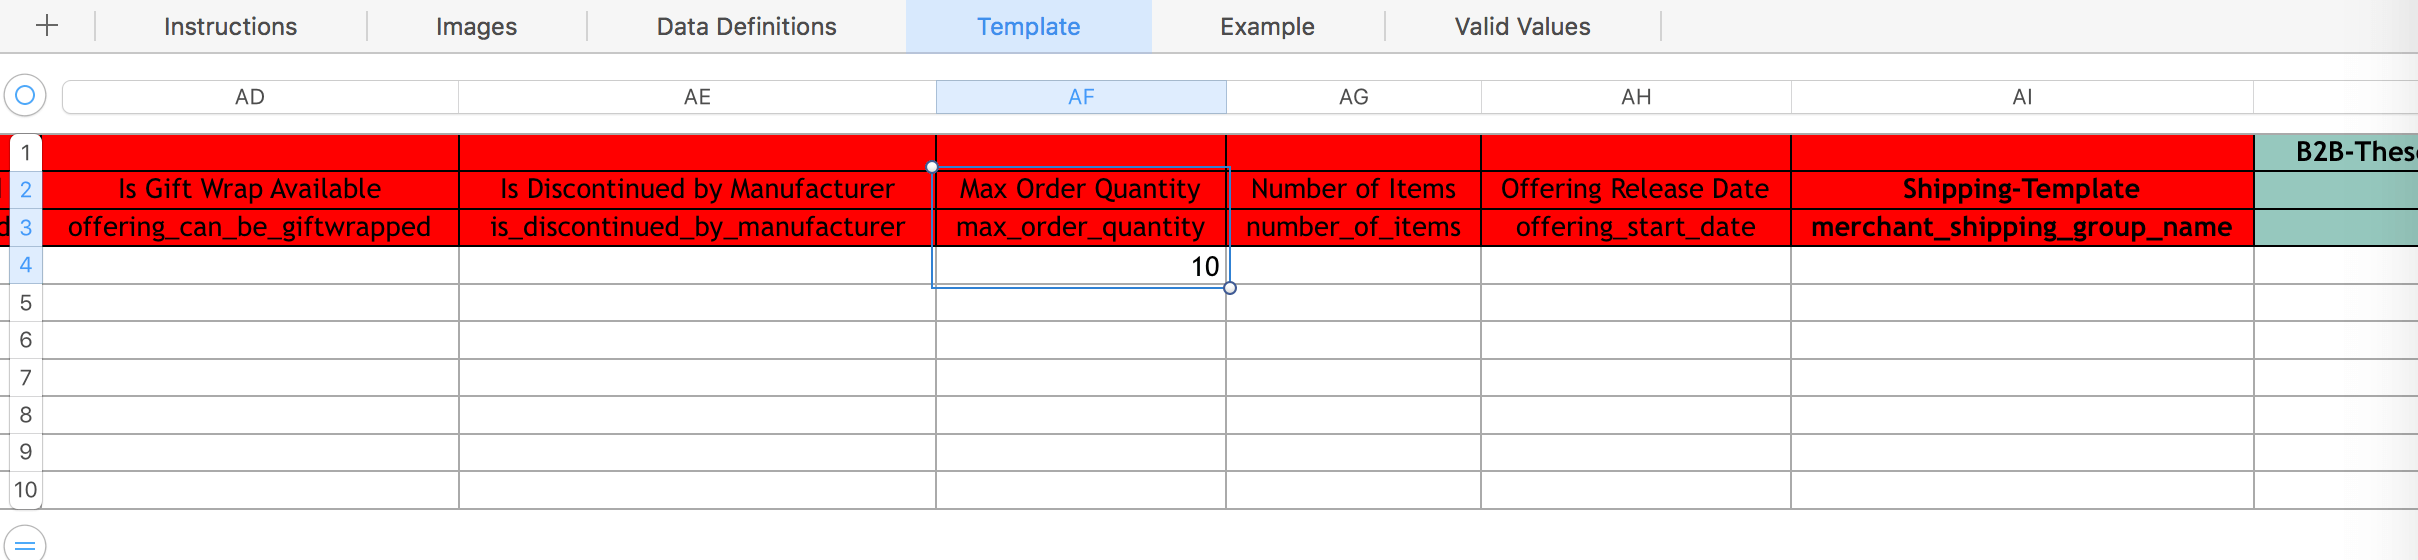Select column AD header
Screen dimensions: 2418x560
(250, 97)
